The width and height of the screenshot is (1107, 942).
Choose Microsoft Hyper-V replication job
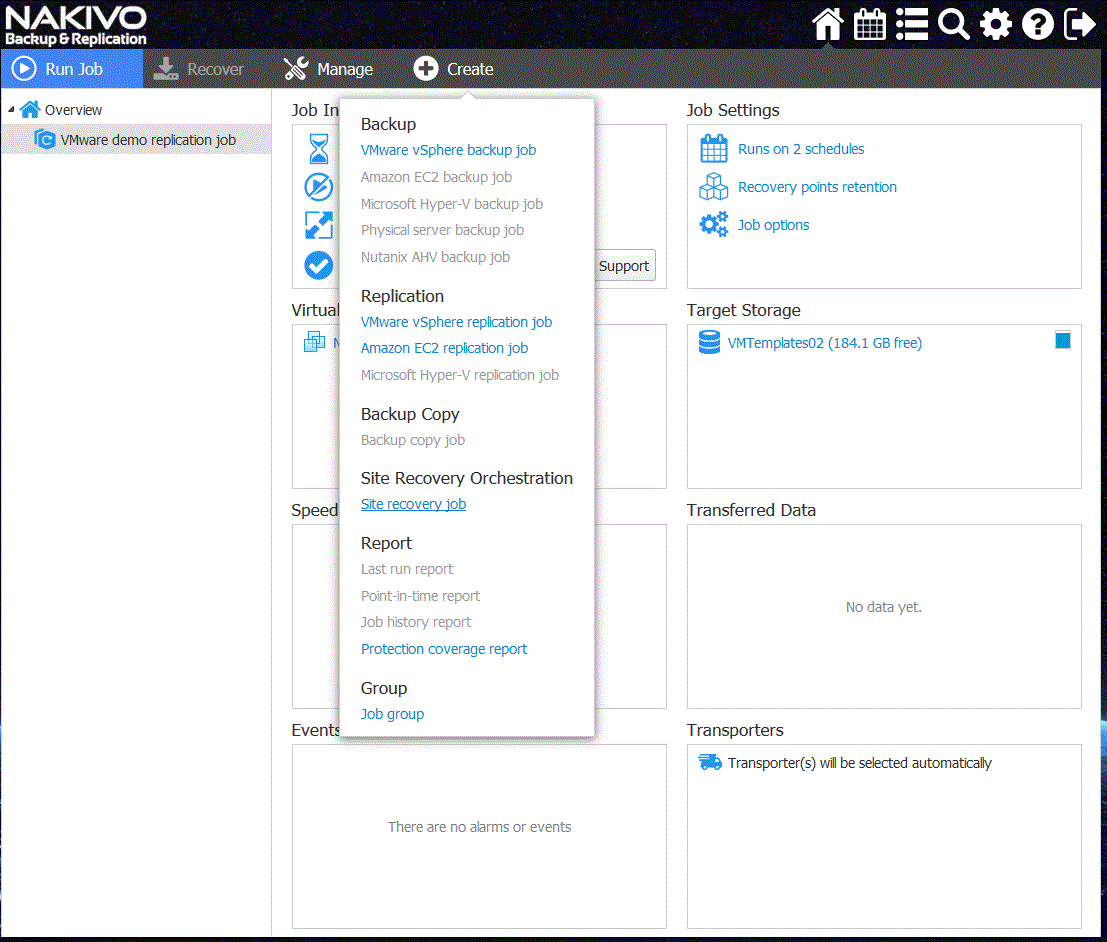click(460, 374)
